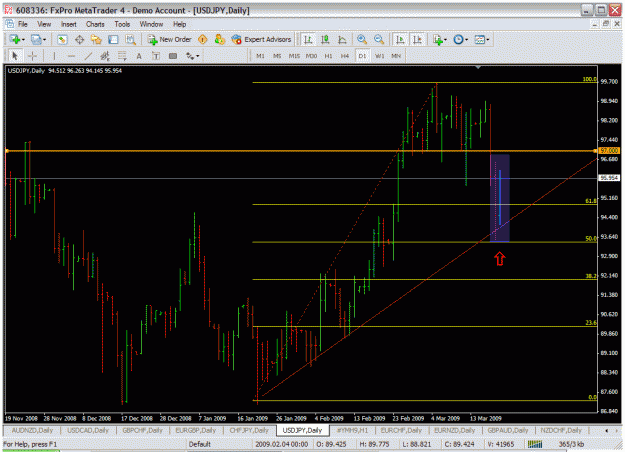This screenshot has width=625, height=452.
Task: Zoom out on the chart
Action: pyautogui.click(x=379, y=39)
